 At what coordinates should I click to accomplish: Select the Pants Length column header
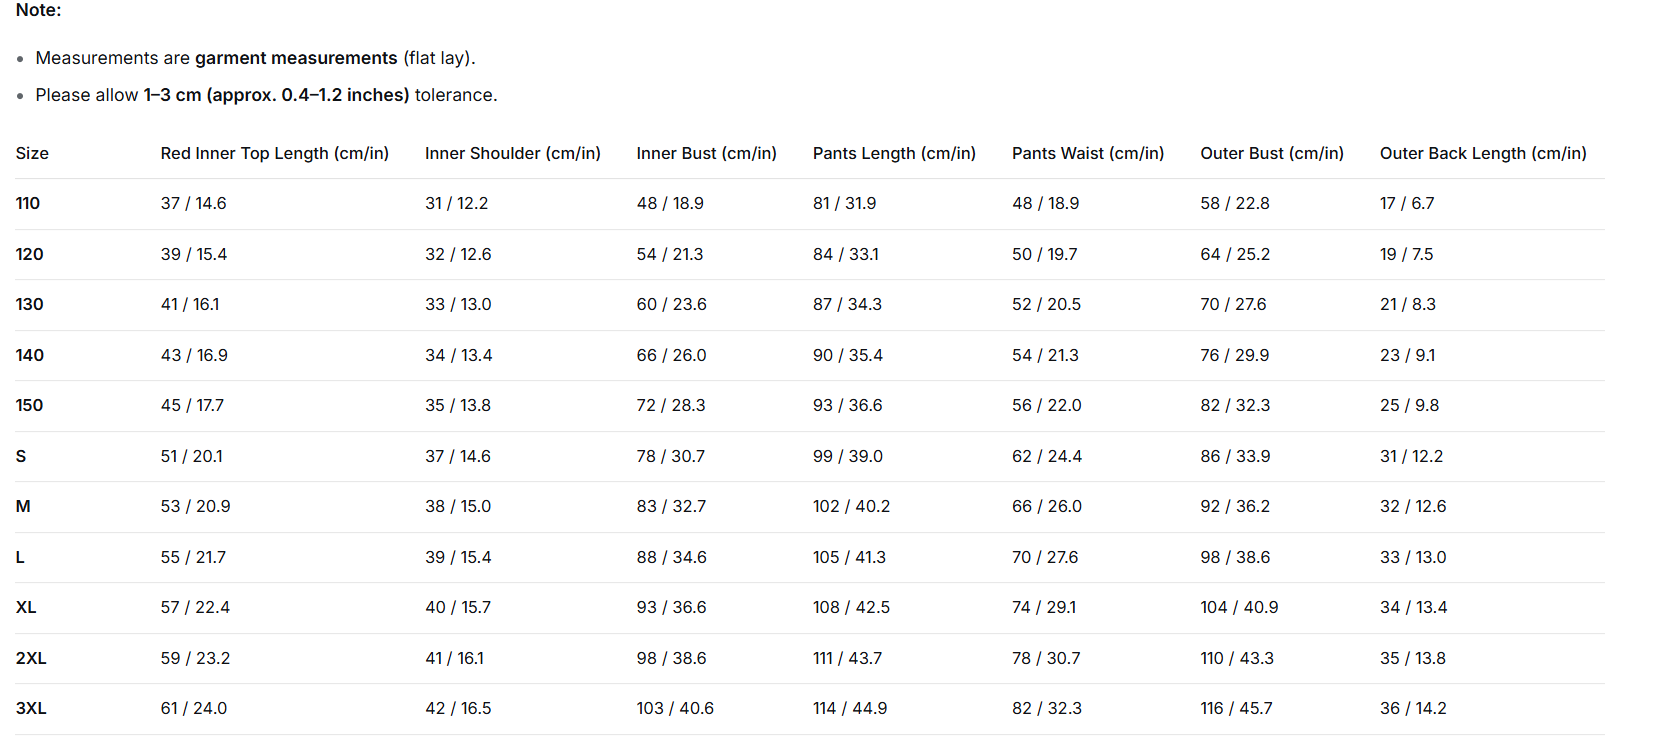point(894,153)
